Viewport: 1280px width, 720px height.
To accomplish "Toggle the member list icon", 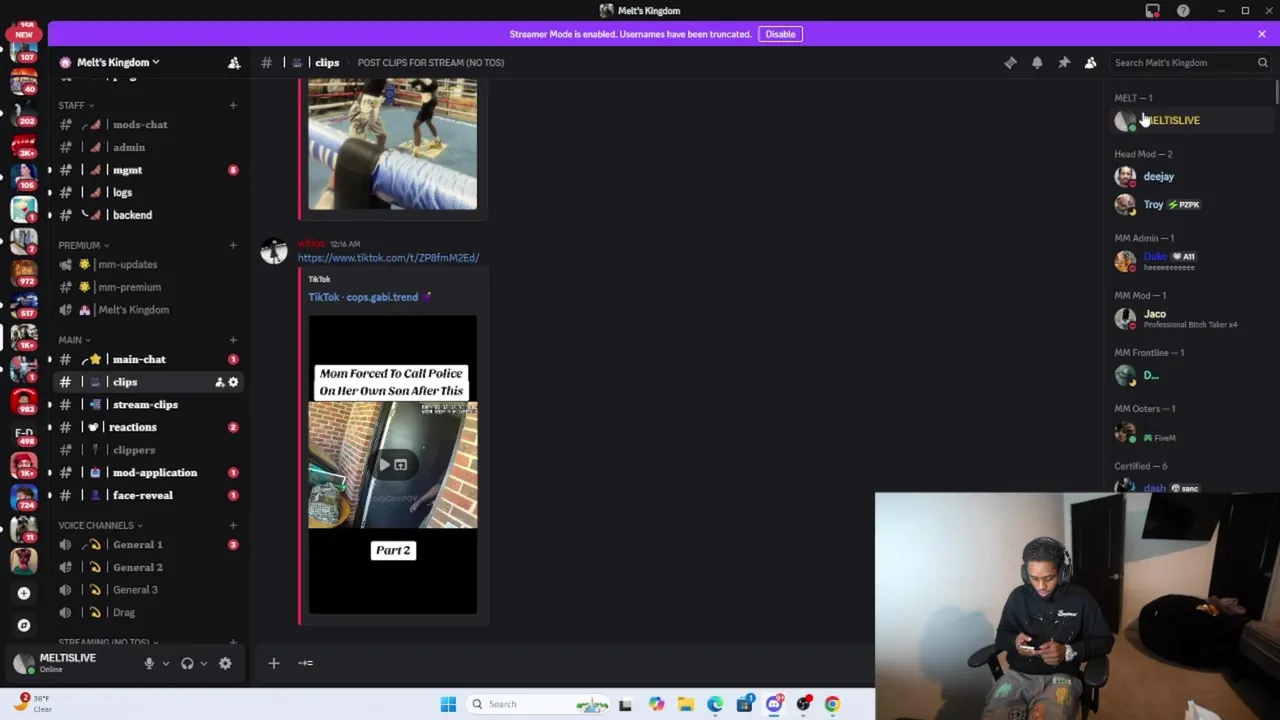I will click(x=1091, y=62).
